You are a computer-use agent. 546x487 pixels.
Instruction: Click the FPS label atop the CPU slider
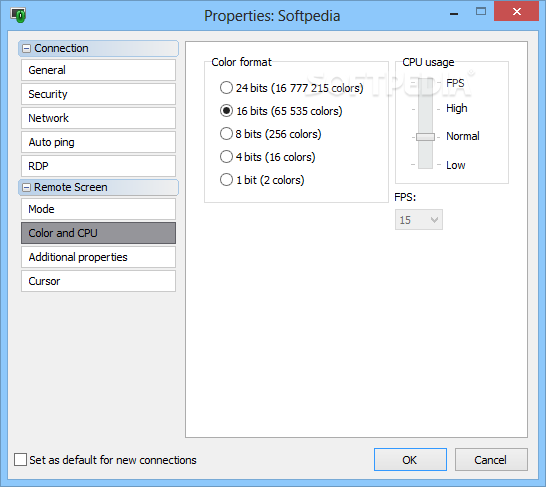click(x=455, y=83)
